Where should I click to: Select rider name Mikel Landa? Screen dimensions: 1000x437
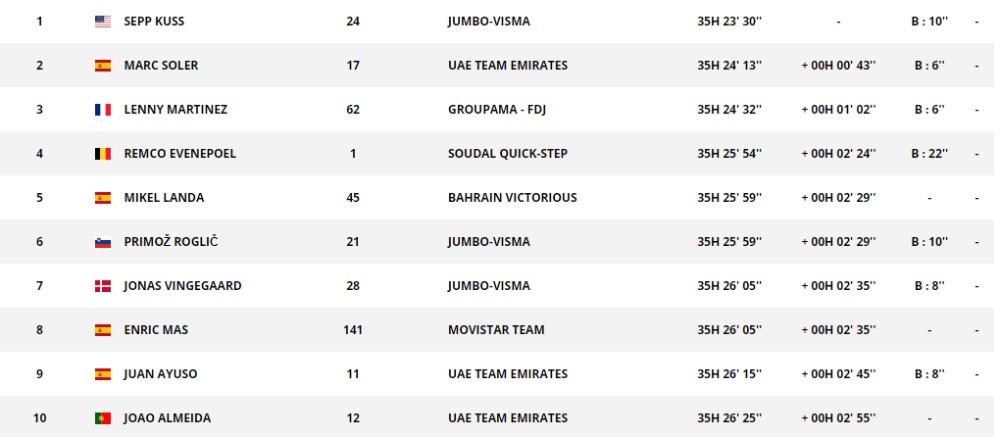164,198
